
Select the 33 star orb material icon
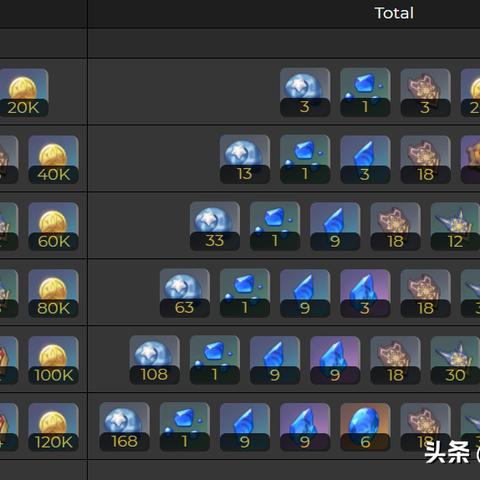215,226
